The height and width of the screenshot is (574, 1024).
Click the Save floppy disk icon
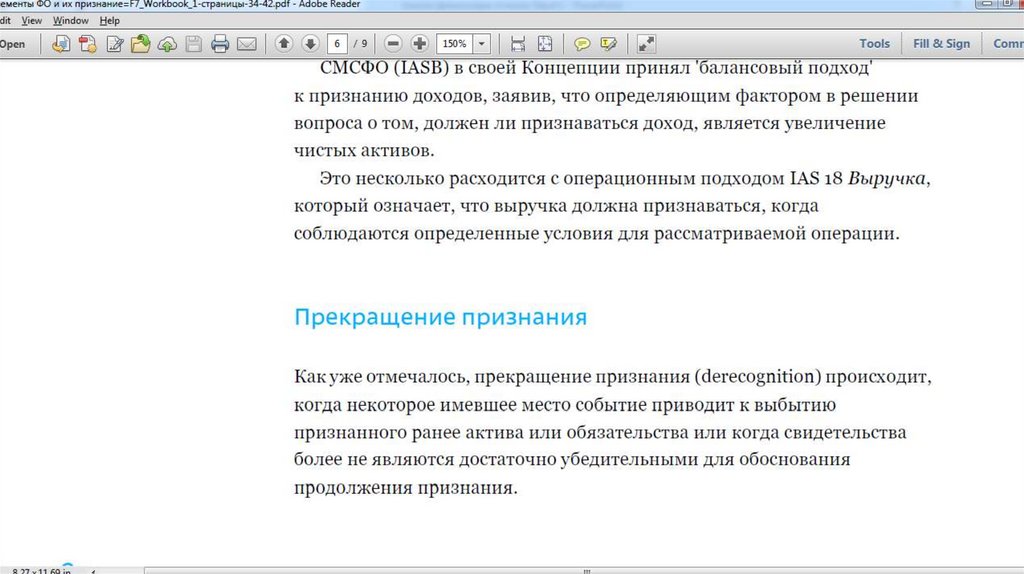click(193, 44)
